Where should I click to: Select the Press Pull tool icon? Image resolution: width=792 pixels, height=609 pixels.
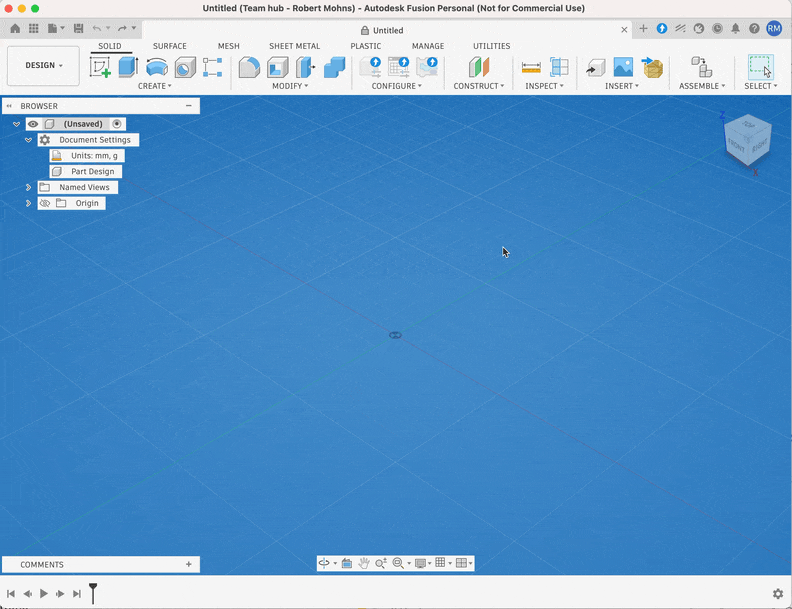306,67
